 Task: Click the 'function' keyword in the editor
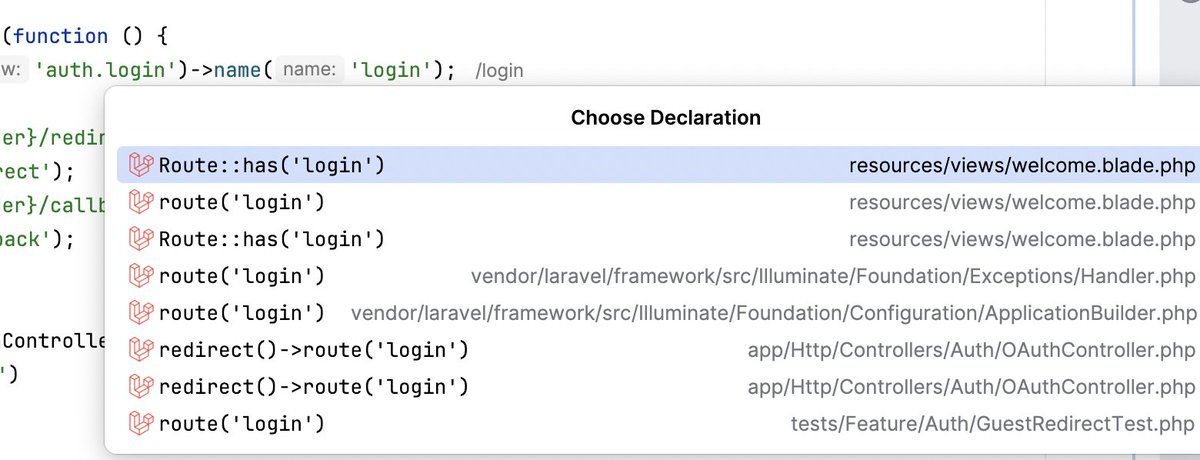[60, 36]
